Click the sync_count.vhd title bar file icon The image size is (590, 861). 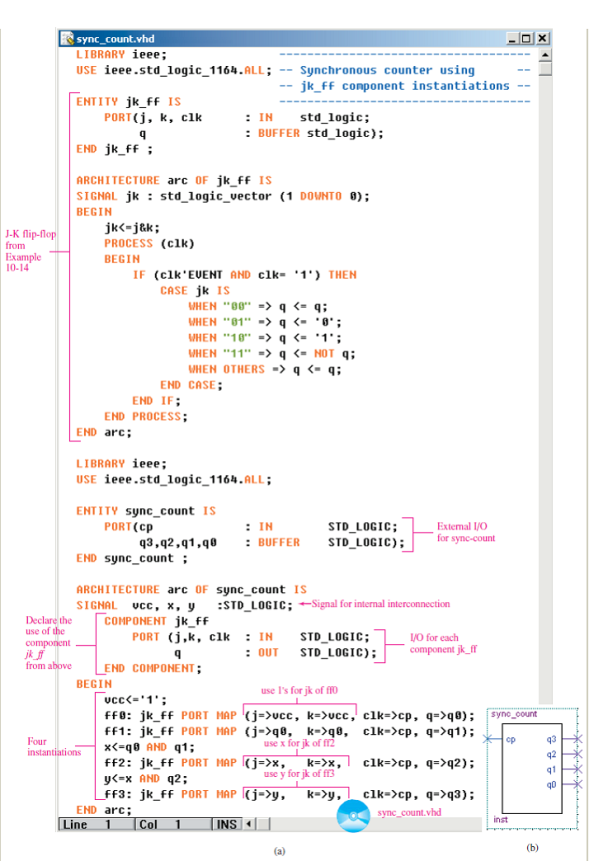click(67, 38)
